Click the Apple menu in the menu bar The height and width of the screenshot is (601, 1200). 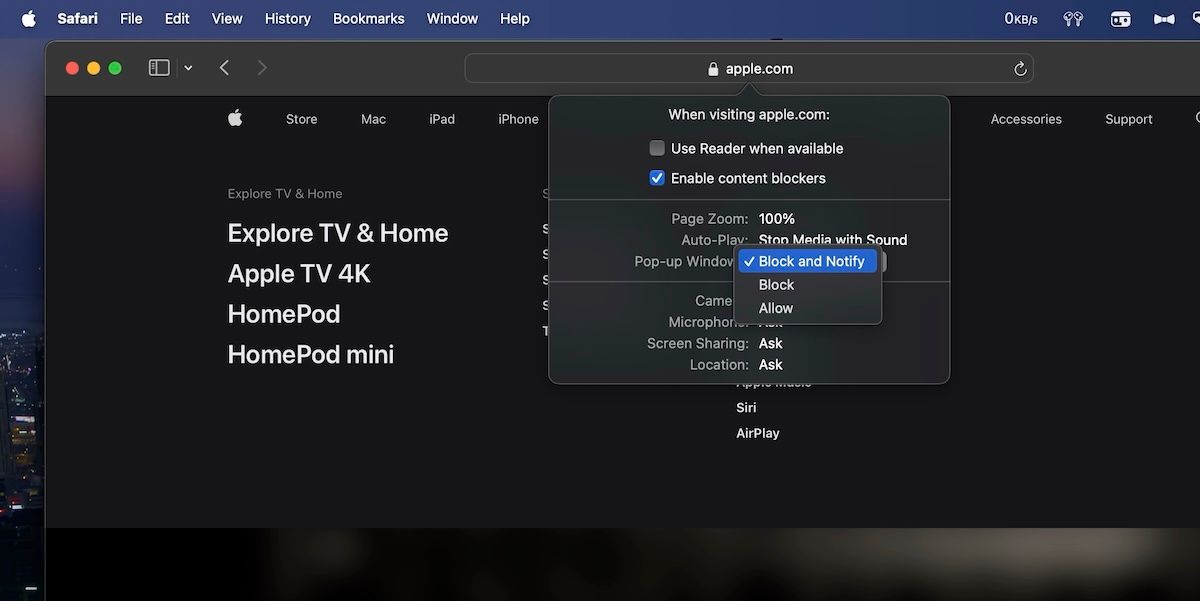(27, 17)
